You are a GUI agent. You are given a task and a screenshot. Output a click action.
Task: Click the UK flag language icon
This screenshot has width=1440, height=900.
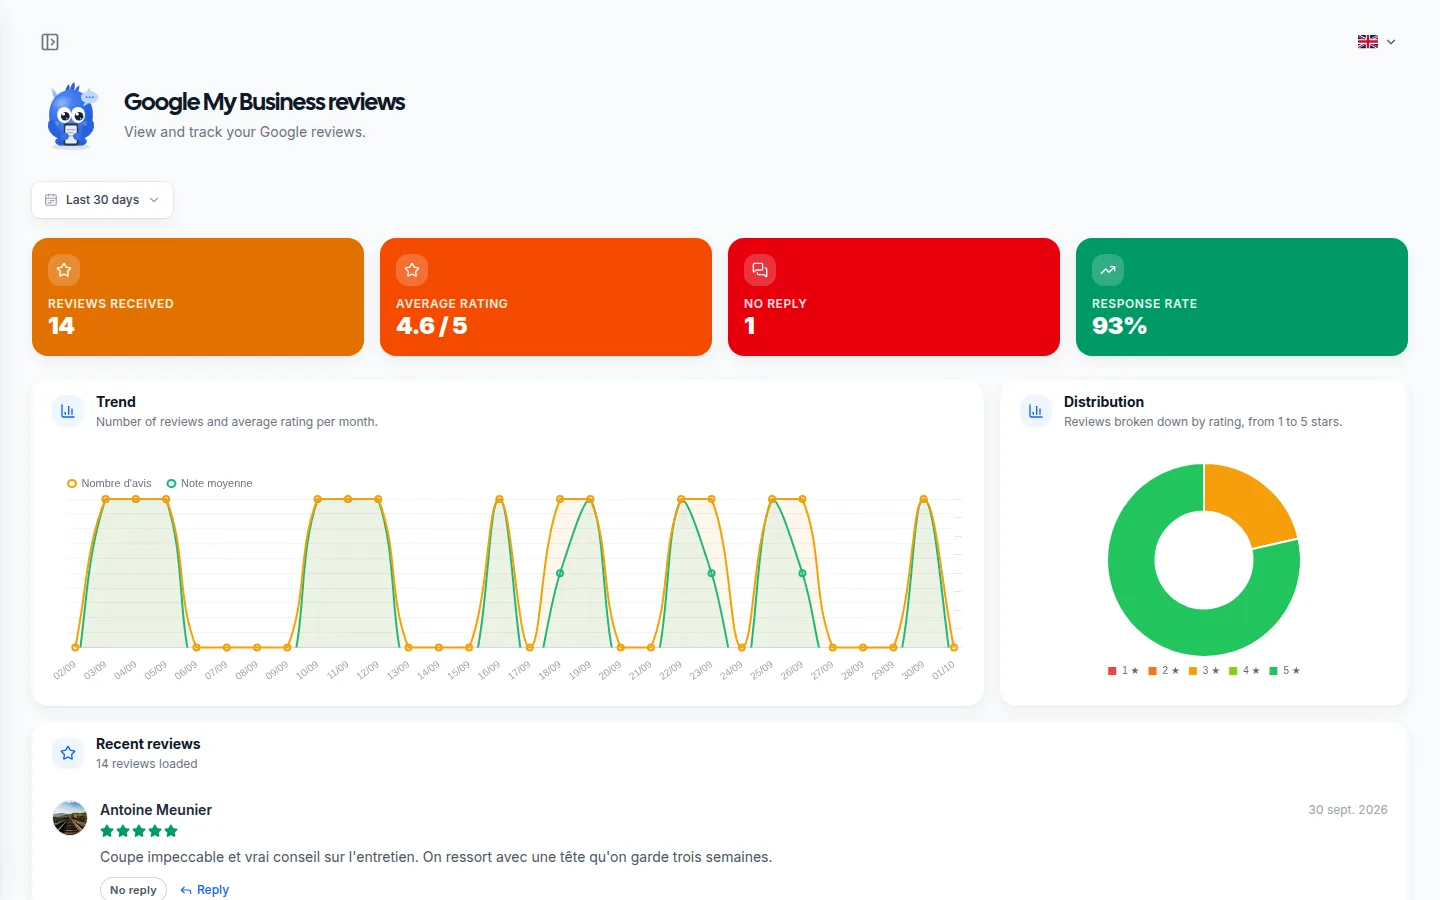pyautogui.click(x=1368, y=42)
